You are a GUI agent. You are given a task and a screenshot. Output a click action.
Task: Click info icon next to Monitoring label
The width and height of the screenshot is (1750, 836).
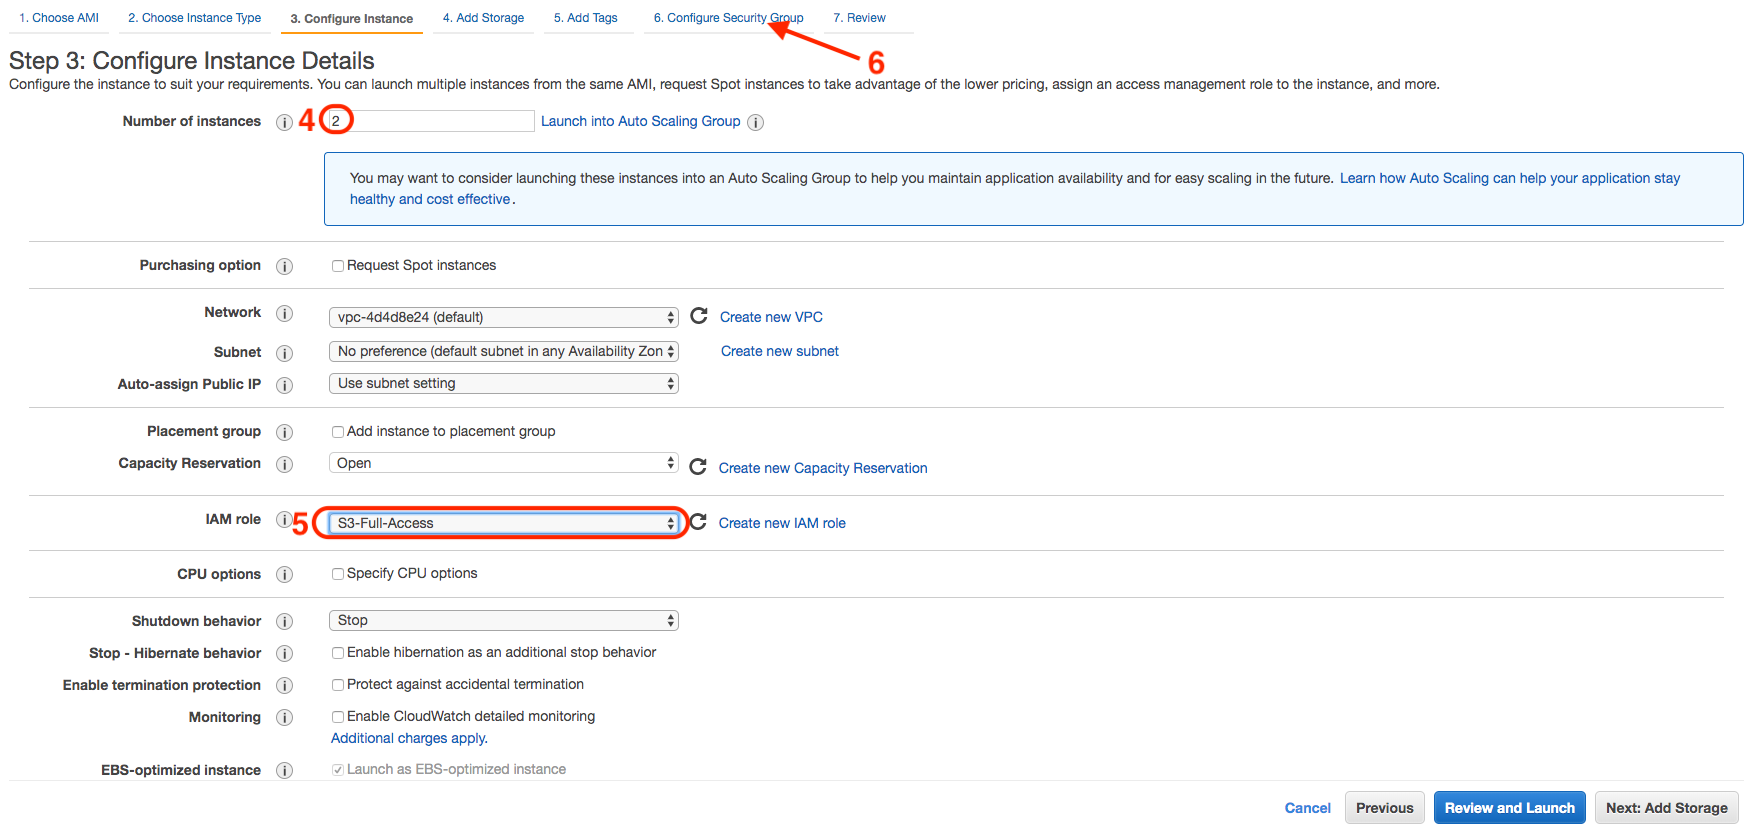[x=285, y=718]
